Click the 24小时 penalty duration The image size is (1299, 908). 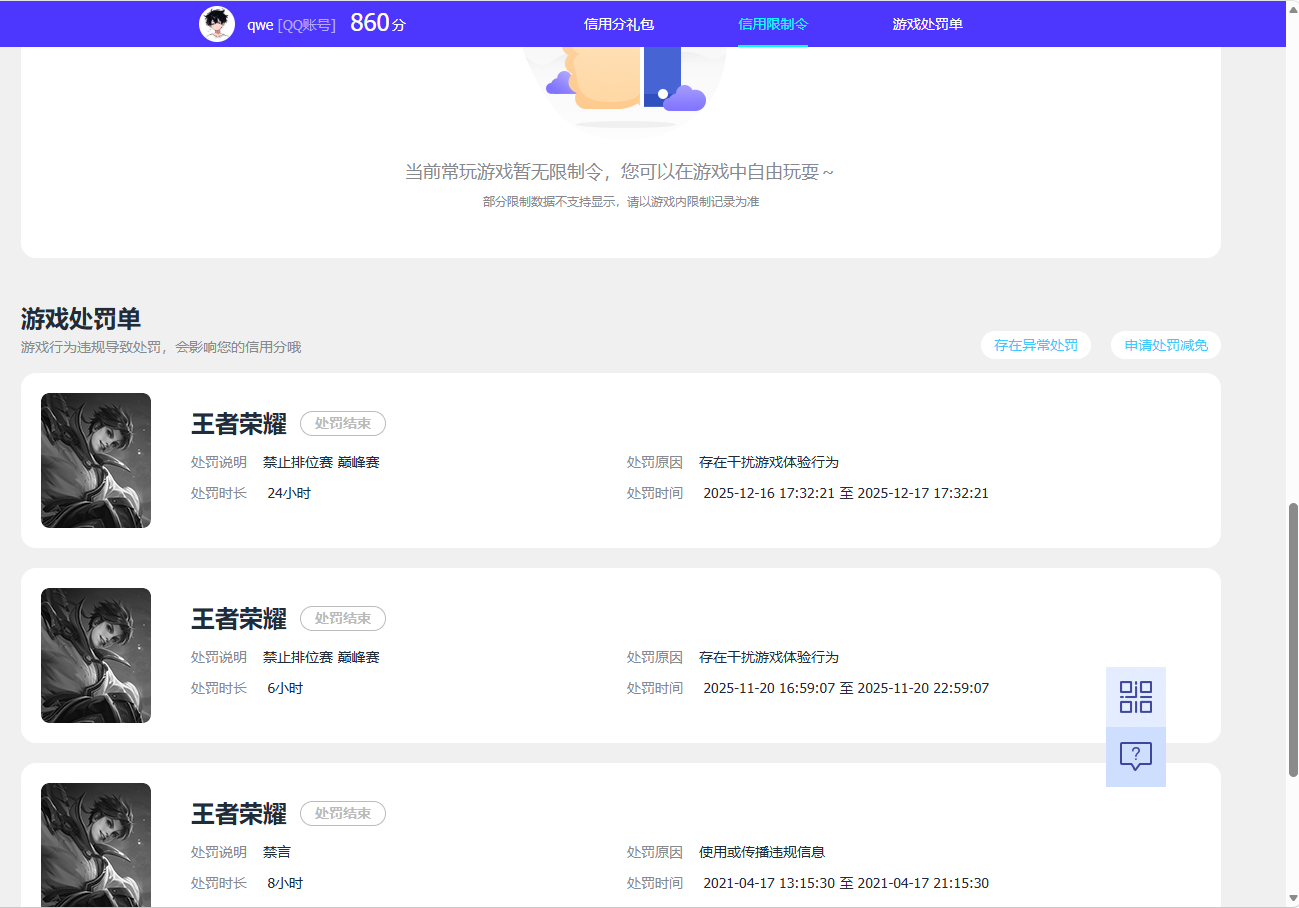[289, 493]
